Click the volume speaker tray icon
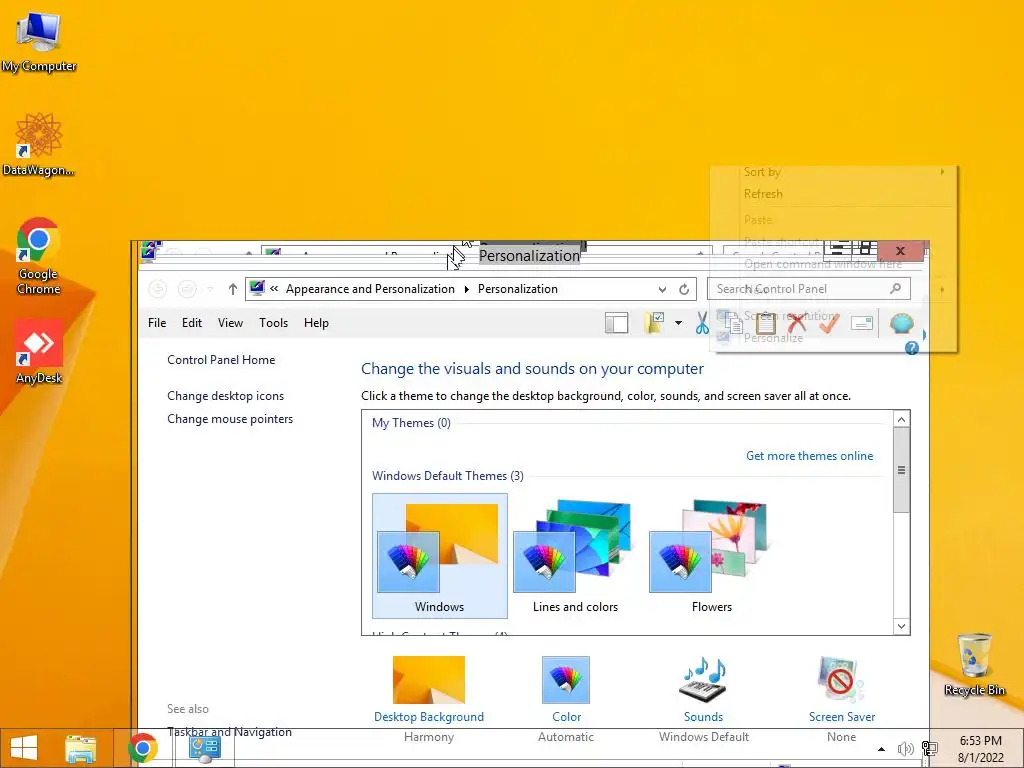This screenshot has width=1024, height=768. tap(905, 749)
